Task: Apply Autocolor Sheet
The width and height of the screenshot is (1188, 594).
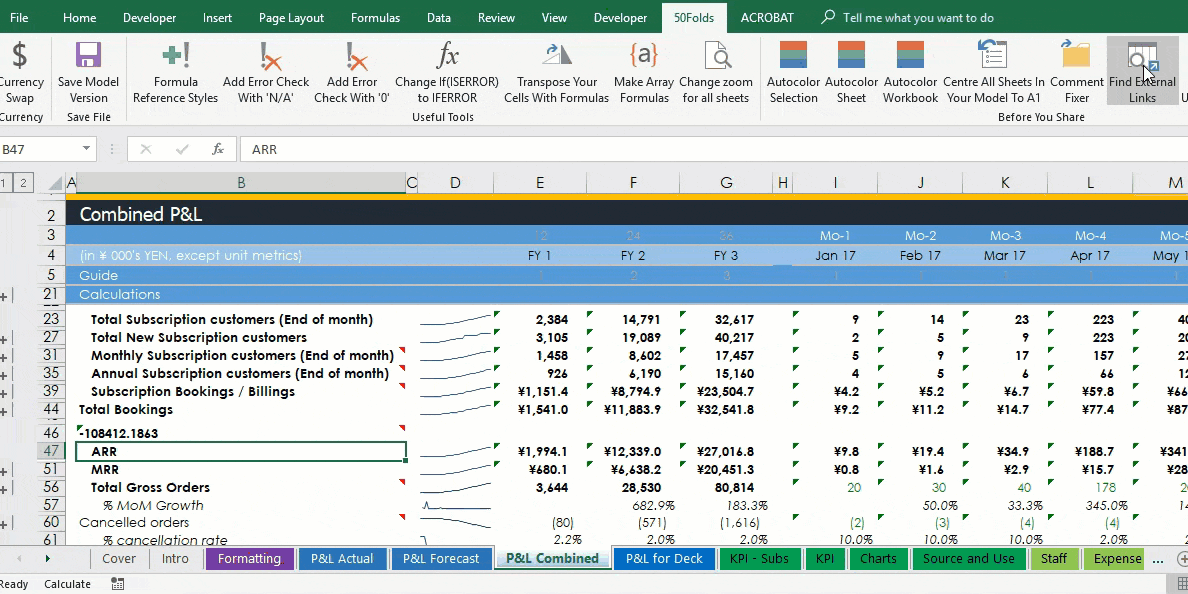Action: [x=851, y=72]
